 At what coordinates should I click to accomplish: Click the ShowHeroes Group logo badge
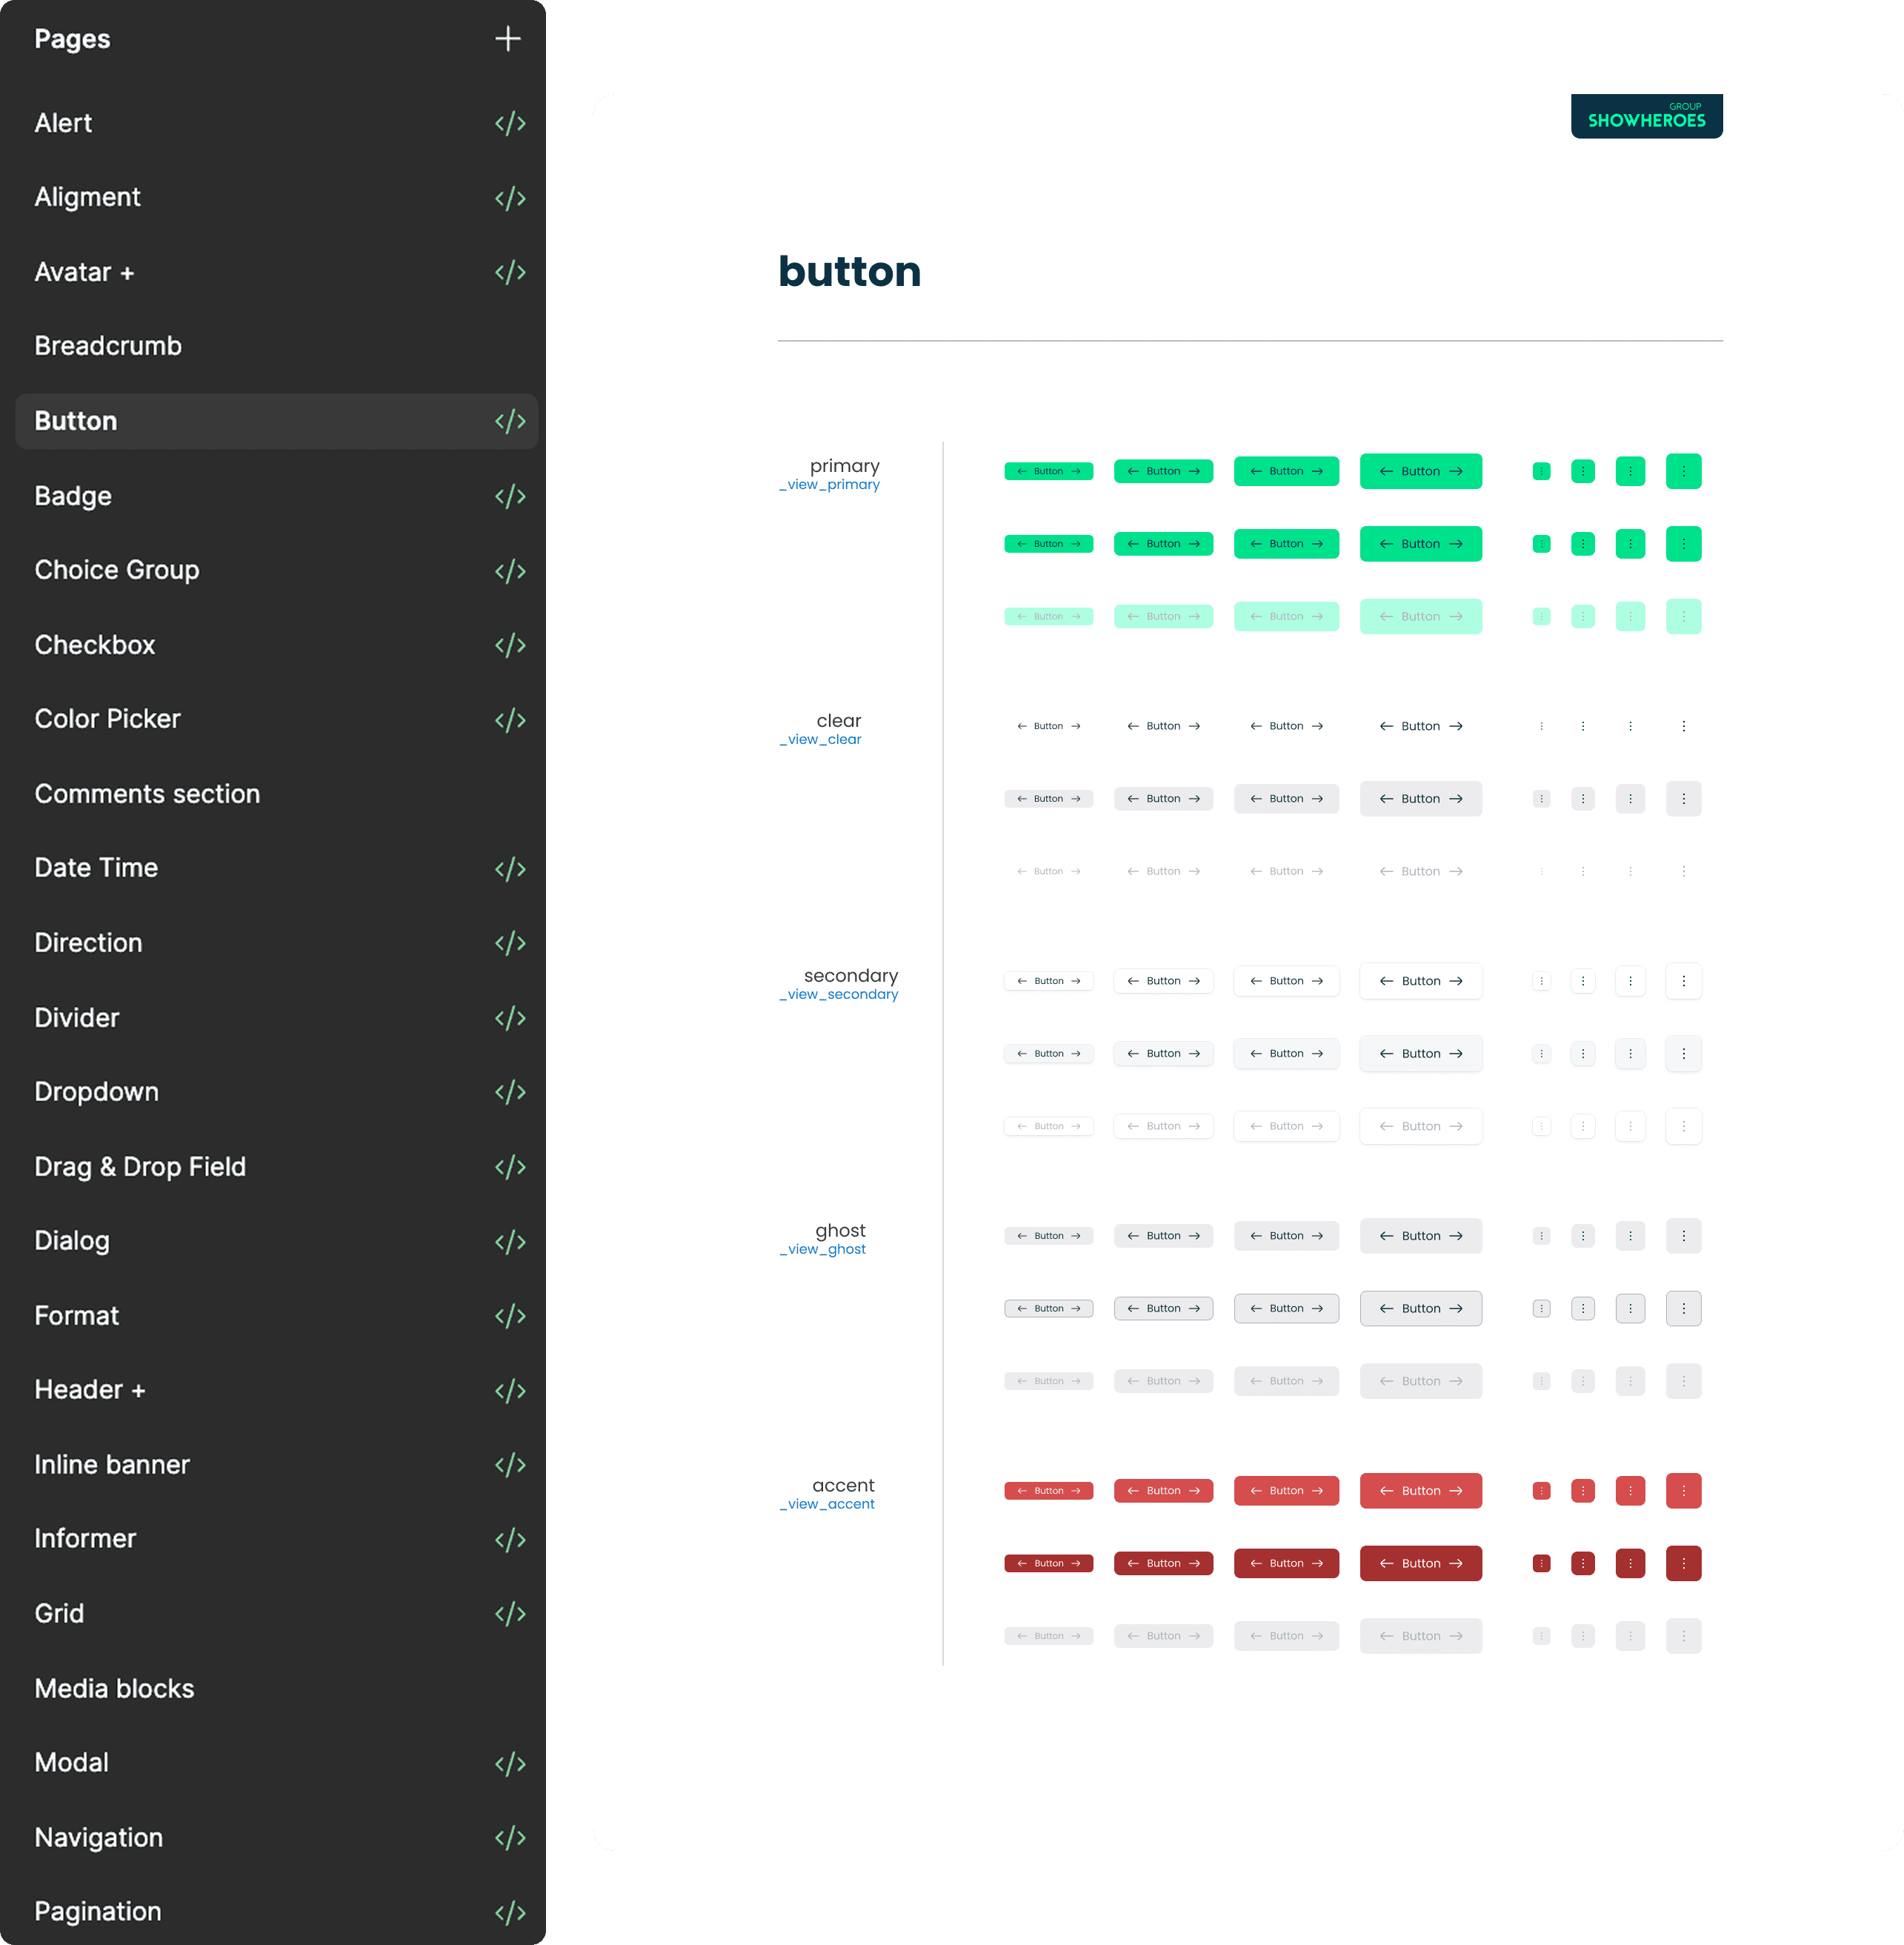[1646, 116]
